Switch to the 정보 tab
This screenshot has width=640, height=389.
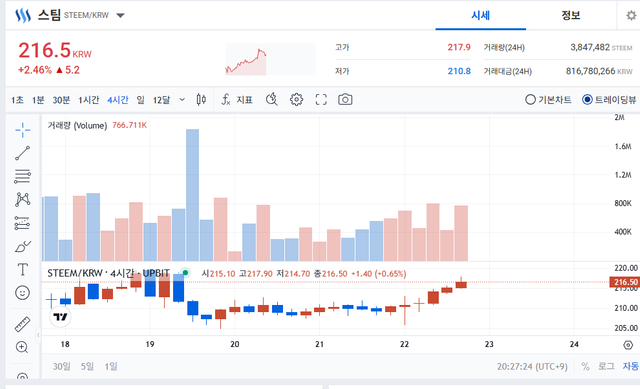571,16
